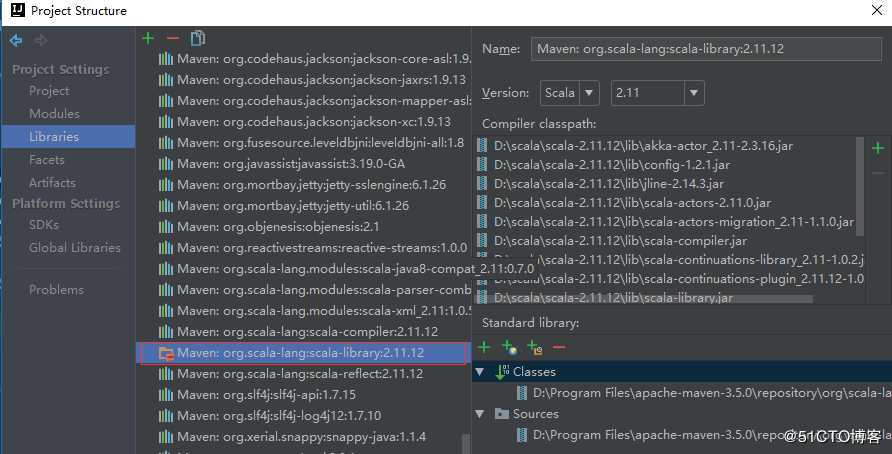Image resolution: width=892 pixels, height=454 pixels.
Task: Click the back navigation arrow
Action: pyautogui.click(x=16, y=40)
